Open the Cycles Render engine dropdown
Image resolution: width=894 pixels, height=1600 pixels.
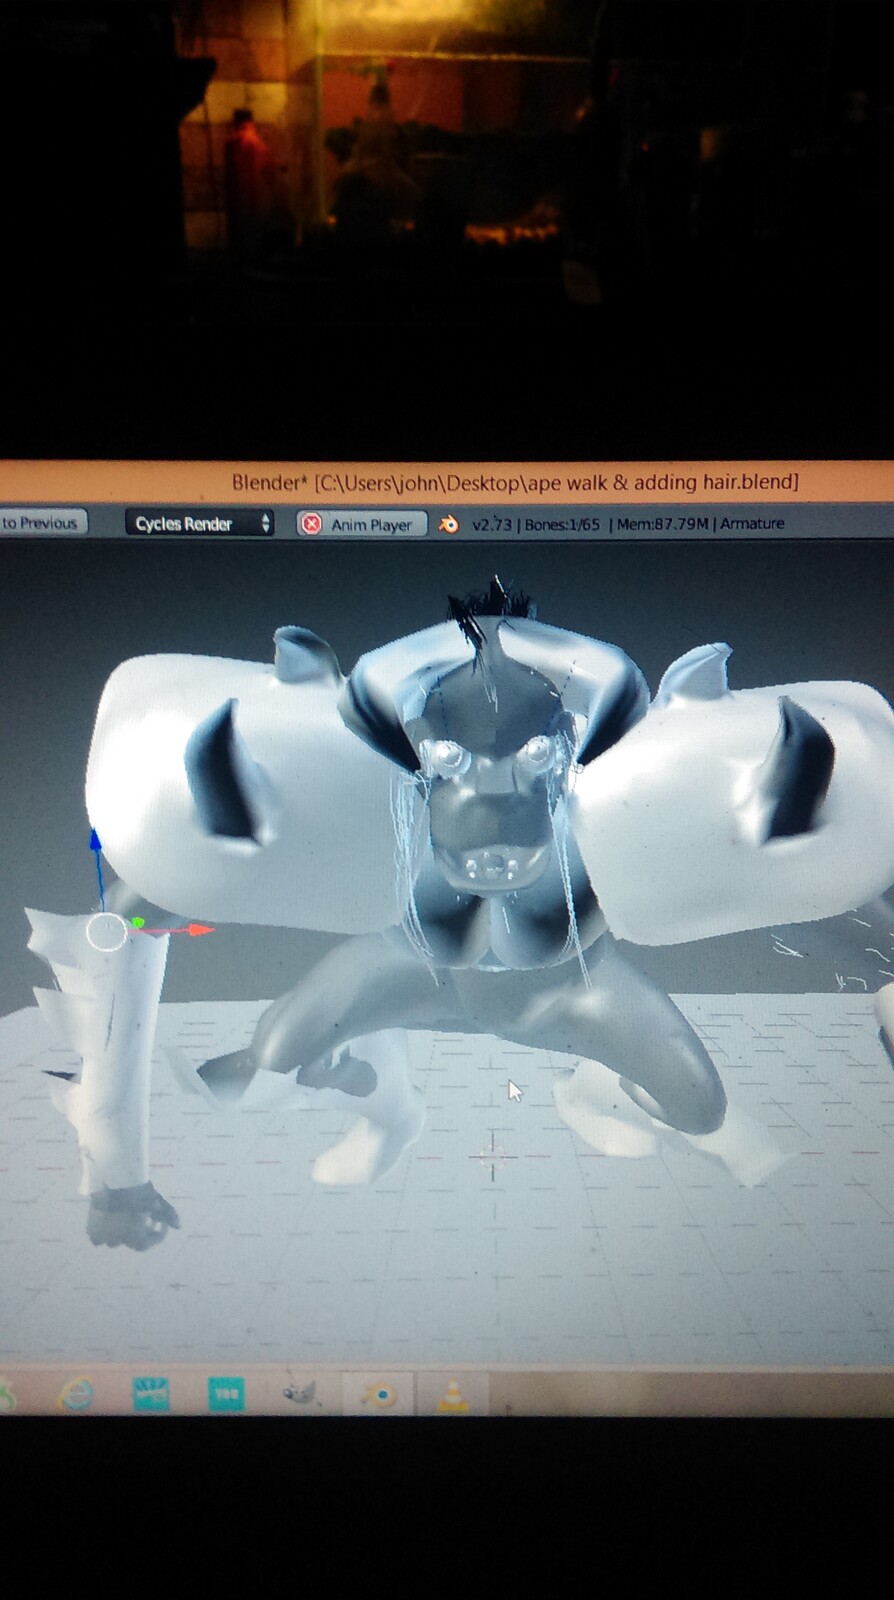[199, 523]
